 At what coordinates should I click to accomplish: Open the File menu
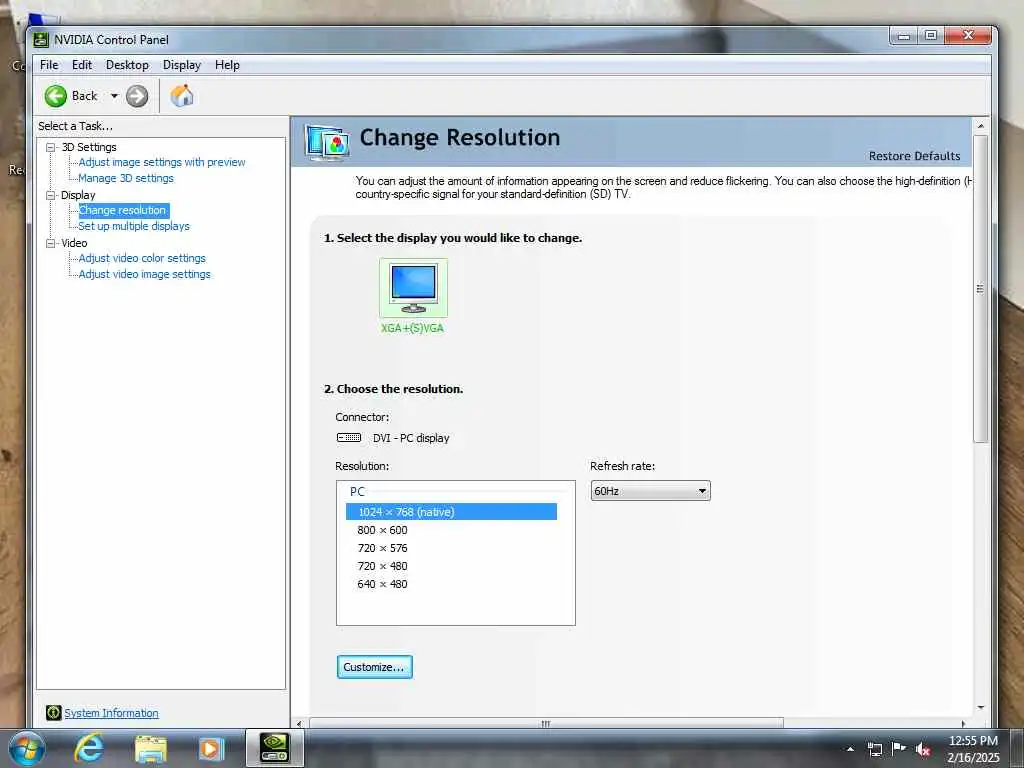click(49, 65)
